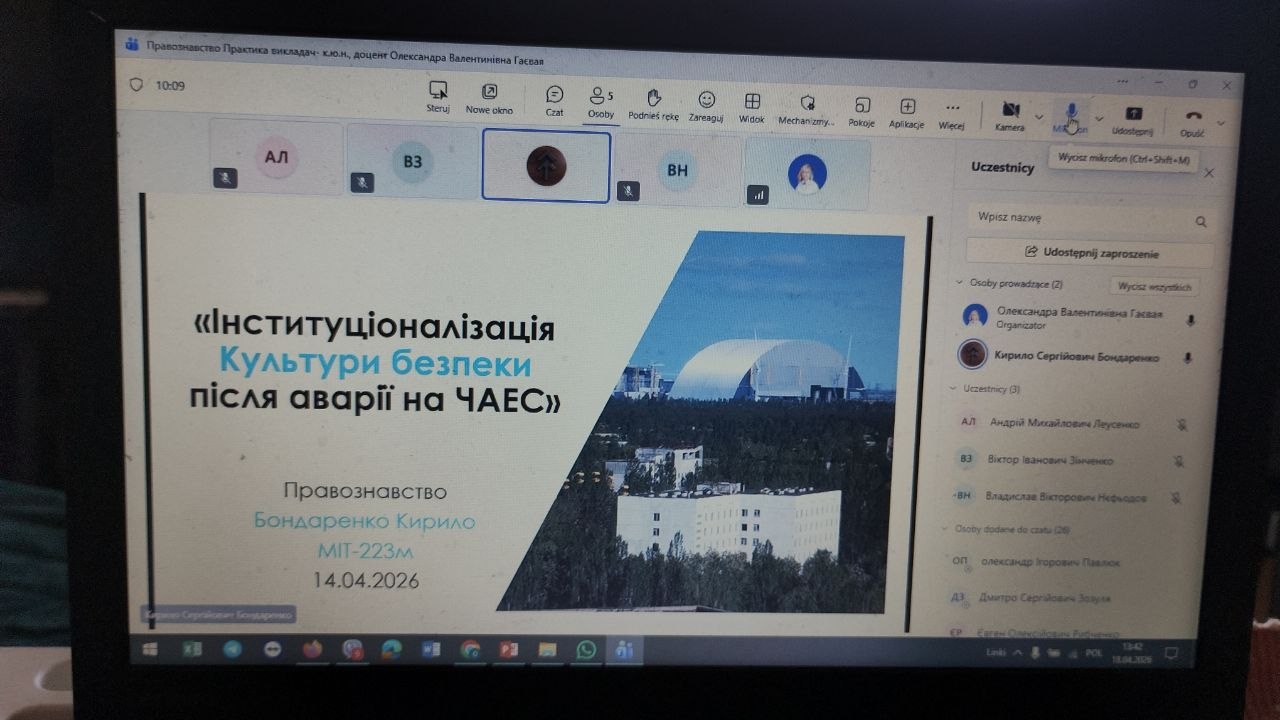Toggle the Osoby participants panel
The height and width of the screenshot is (720, 1280).
click(601, 100)
